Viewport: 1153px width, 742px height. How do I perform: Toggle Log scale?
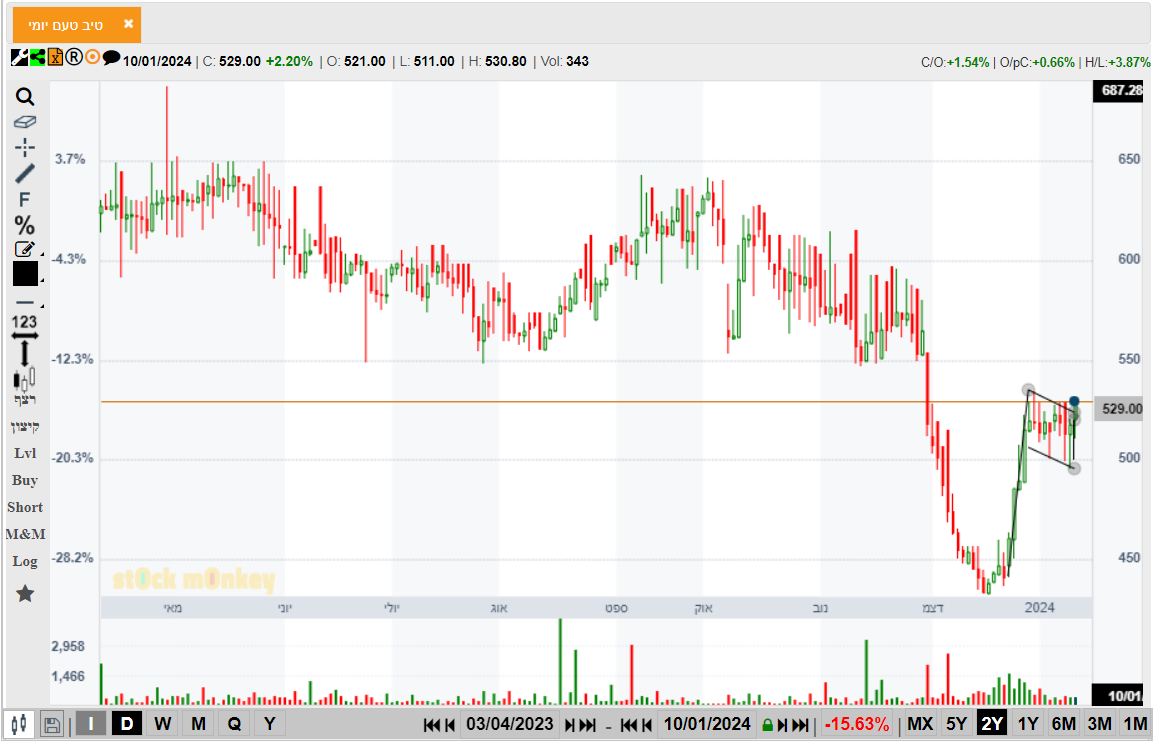pos(25,562)
